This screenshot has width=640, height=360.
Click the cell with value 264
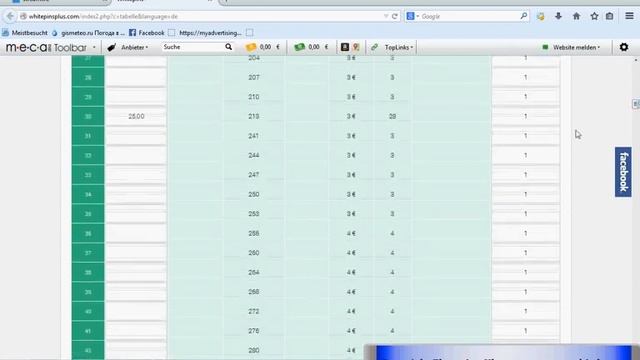tap(254, 272)
